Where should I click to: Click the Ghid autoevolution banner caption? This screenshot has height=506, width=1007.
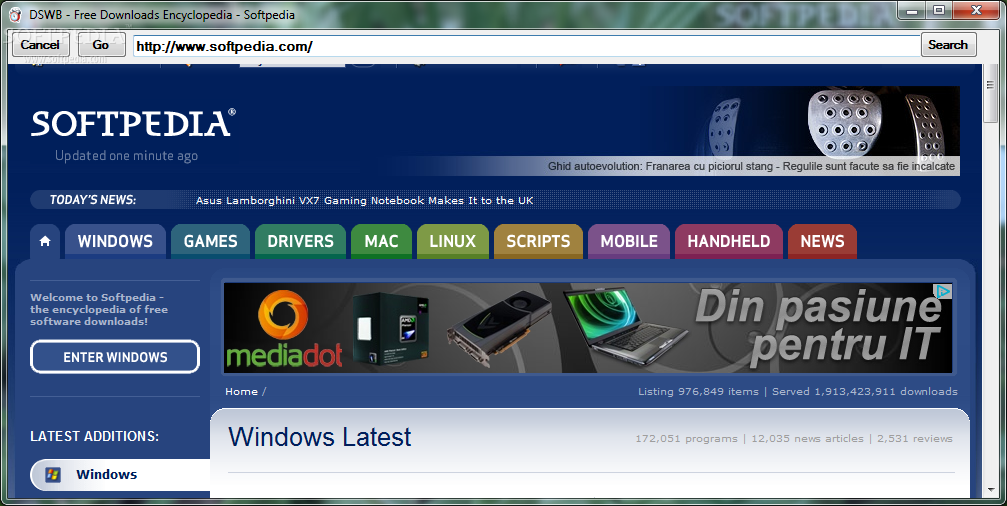751,166
